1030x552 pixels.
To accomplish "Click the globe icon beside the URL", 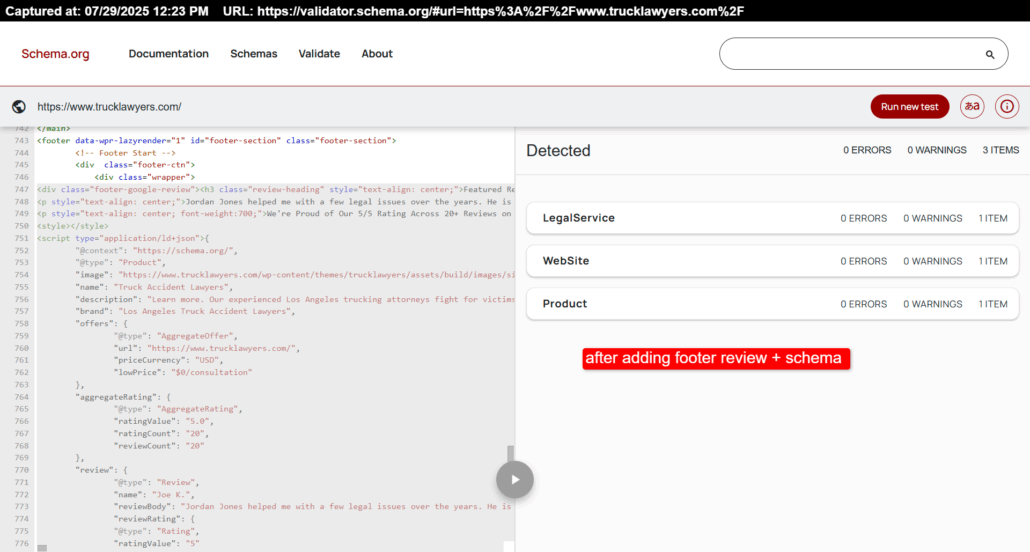I will 19,106.
